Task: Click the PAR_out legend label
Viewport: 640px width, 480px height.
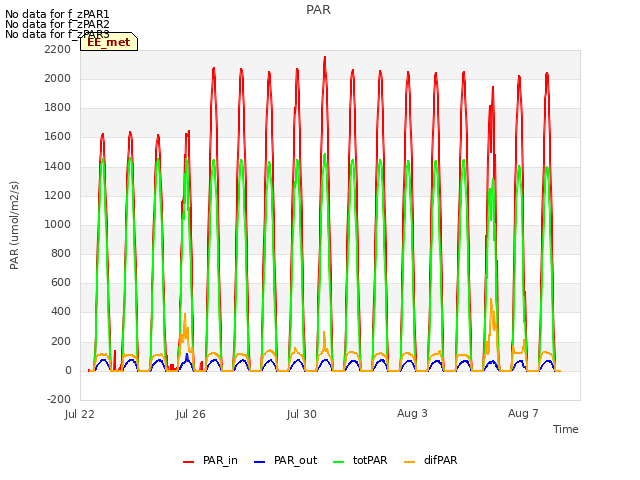Action: pyautogui.click(x=296, y=460)
